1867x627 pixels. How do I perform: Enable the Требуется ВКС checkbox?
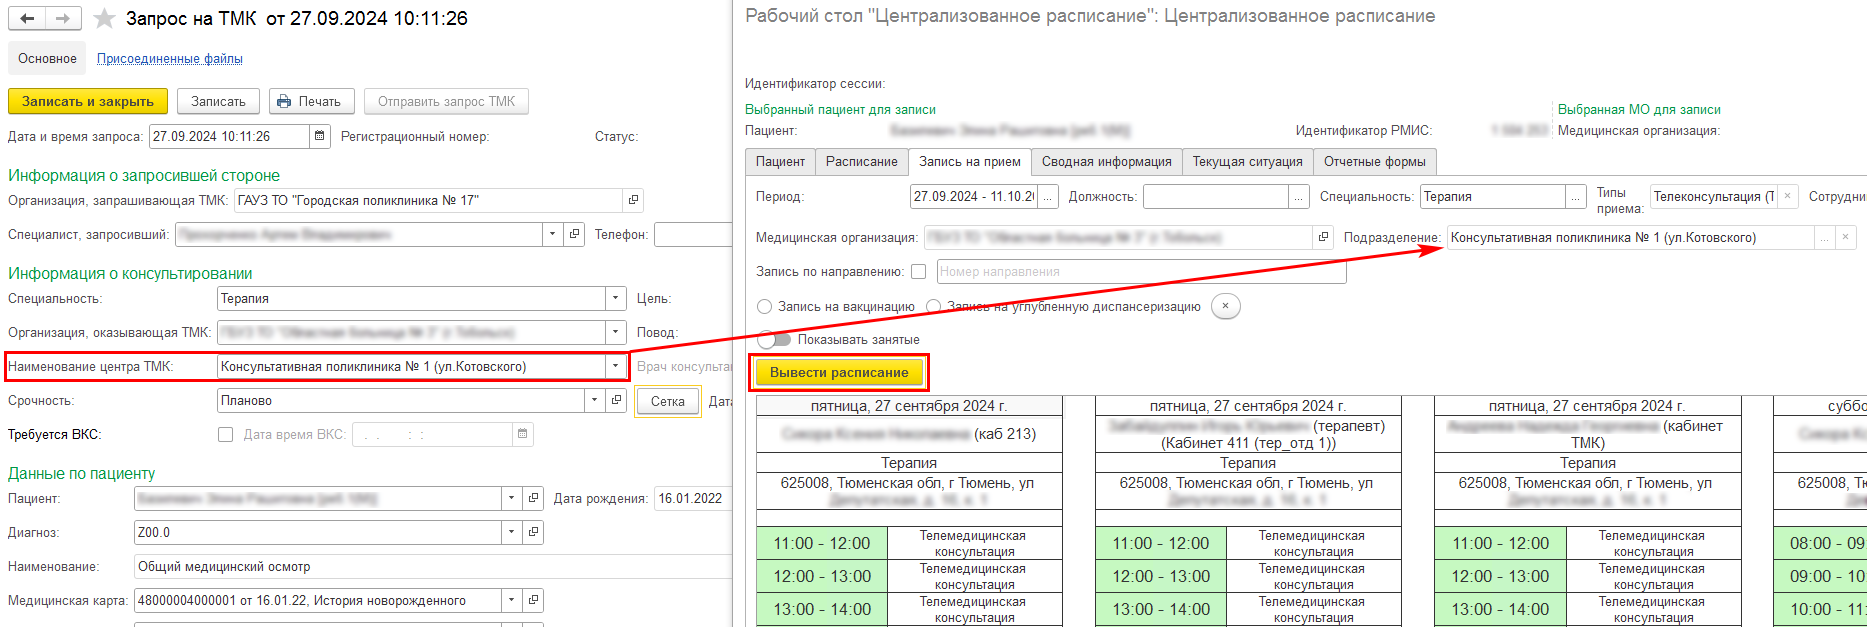225,434
